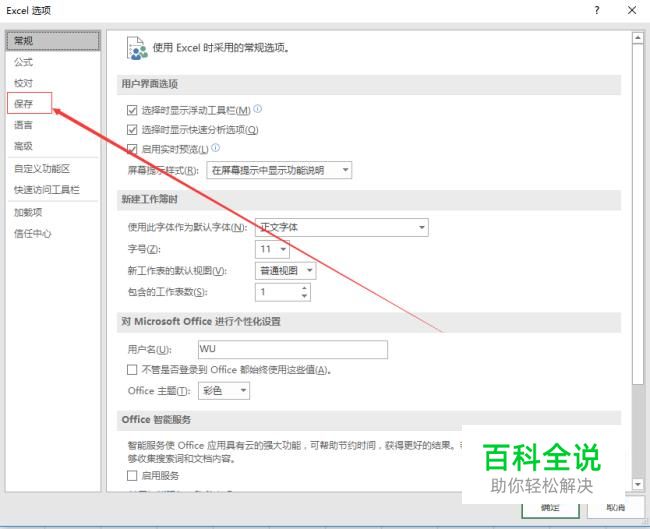This screenshot has width=650, height=529.
Task: Click the 确定 button
Action: 550,508
